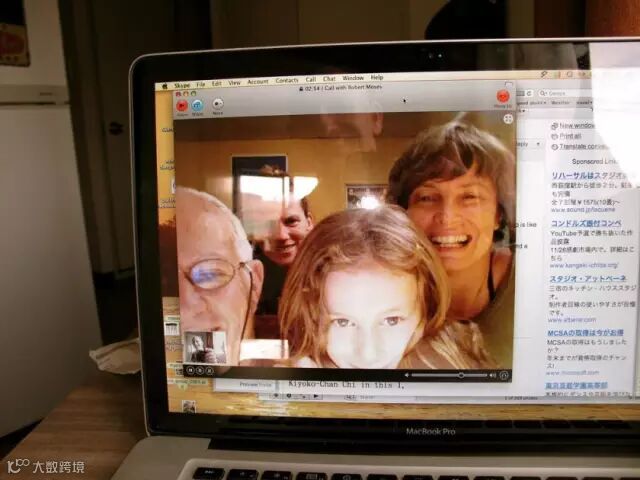Open the Help menu
The image size is (640, 480).
[x=376, y=77]
